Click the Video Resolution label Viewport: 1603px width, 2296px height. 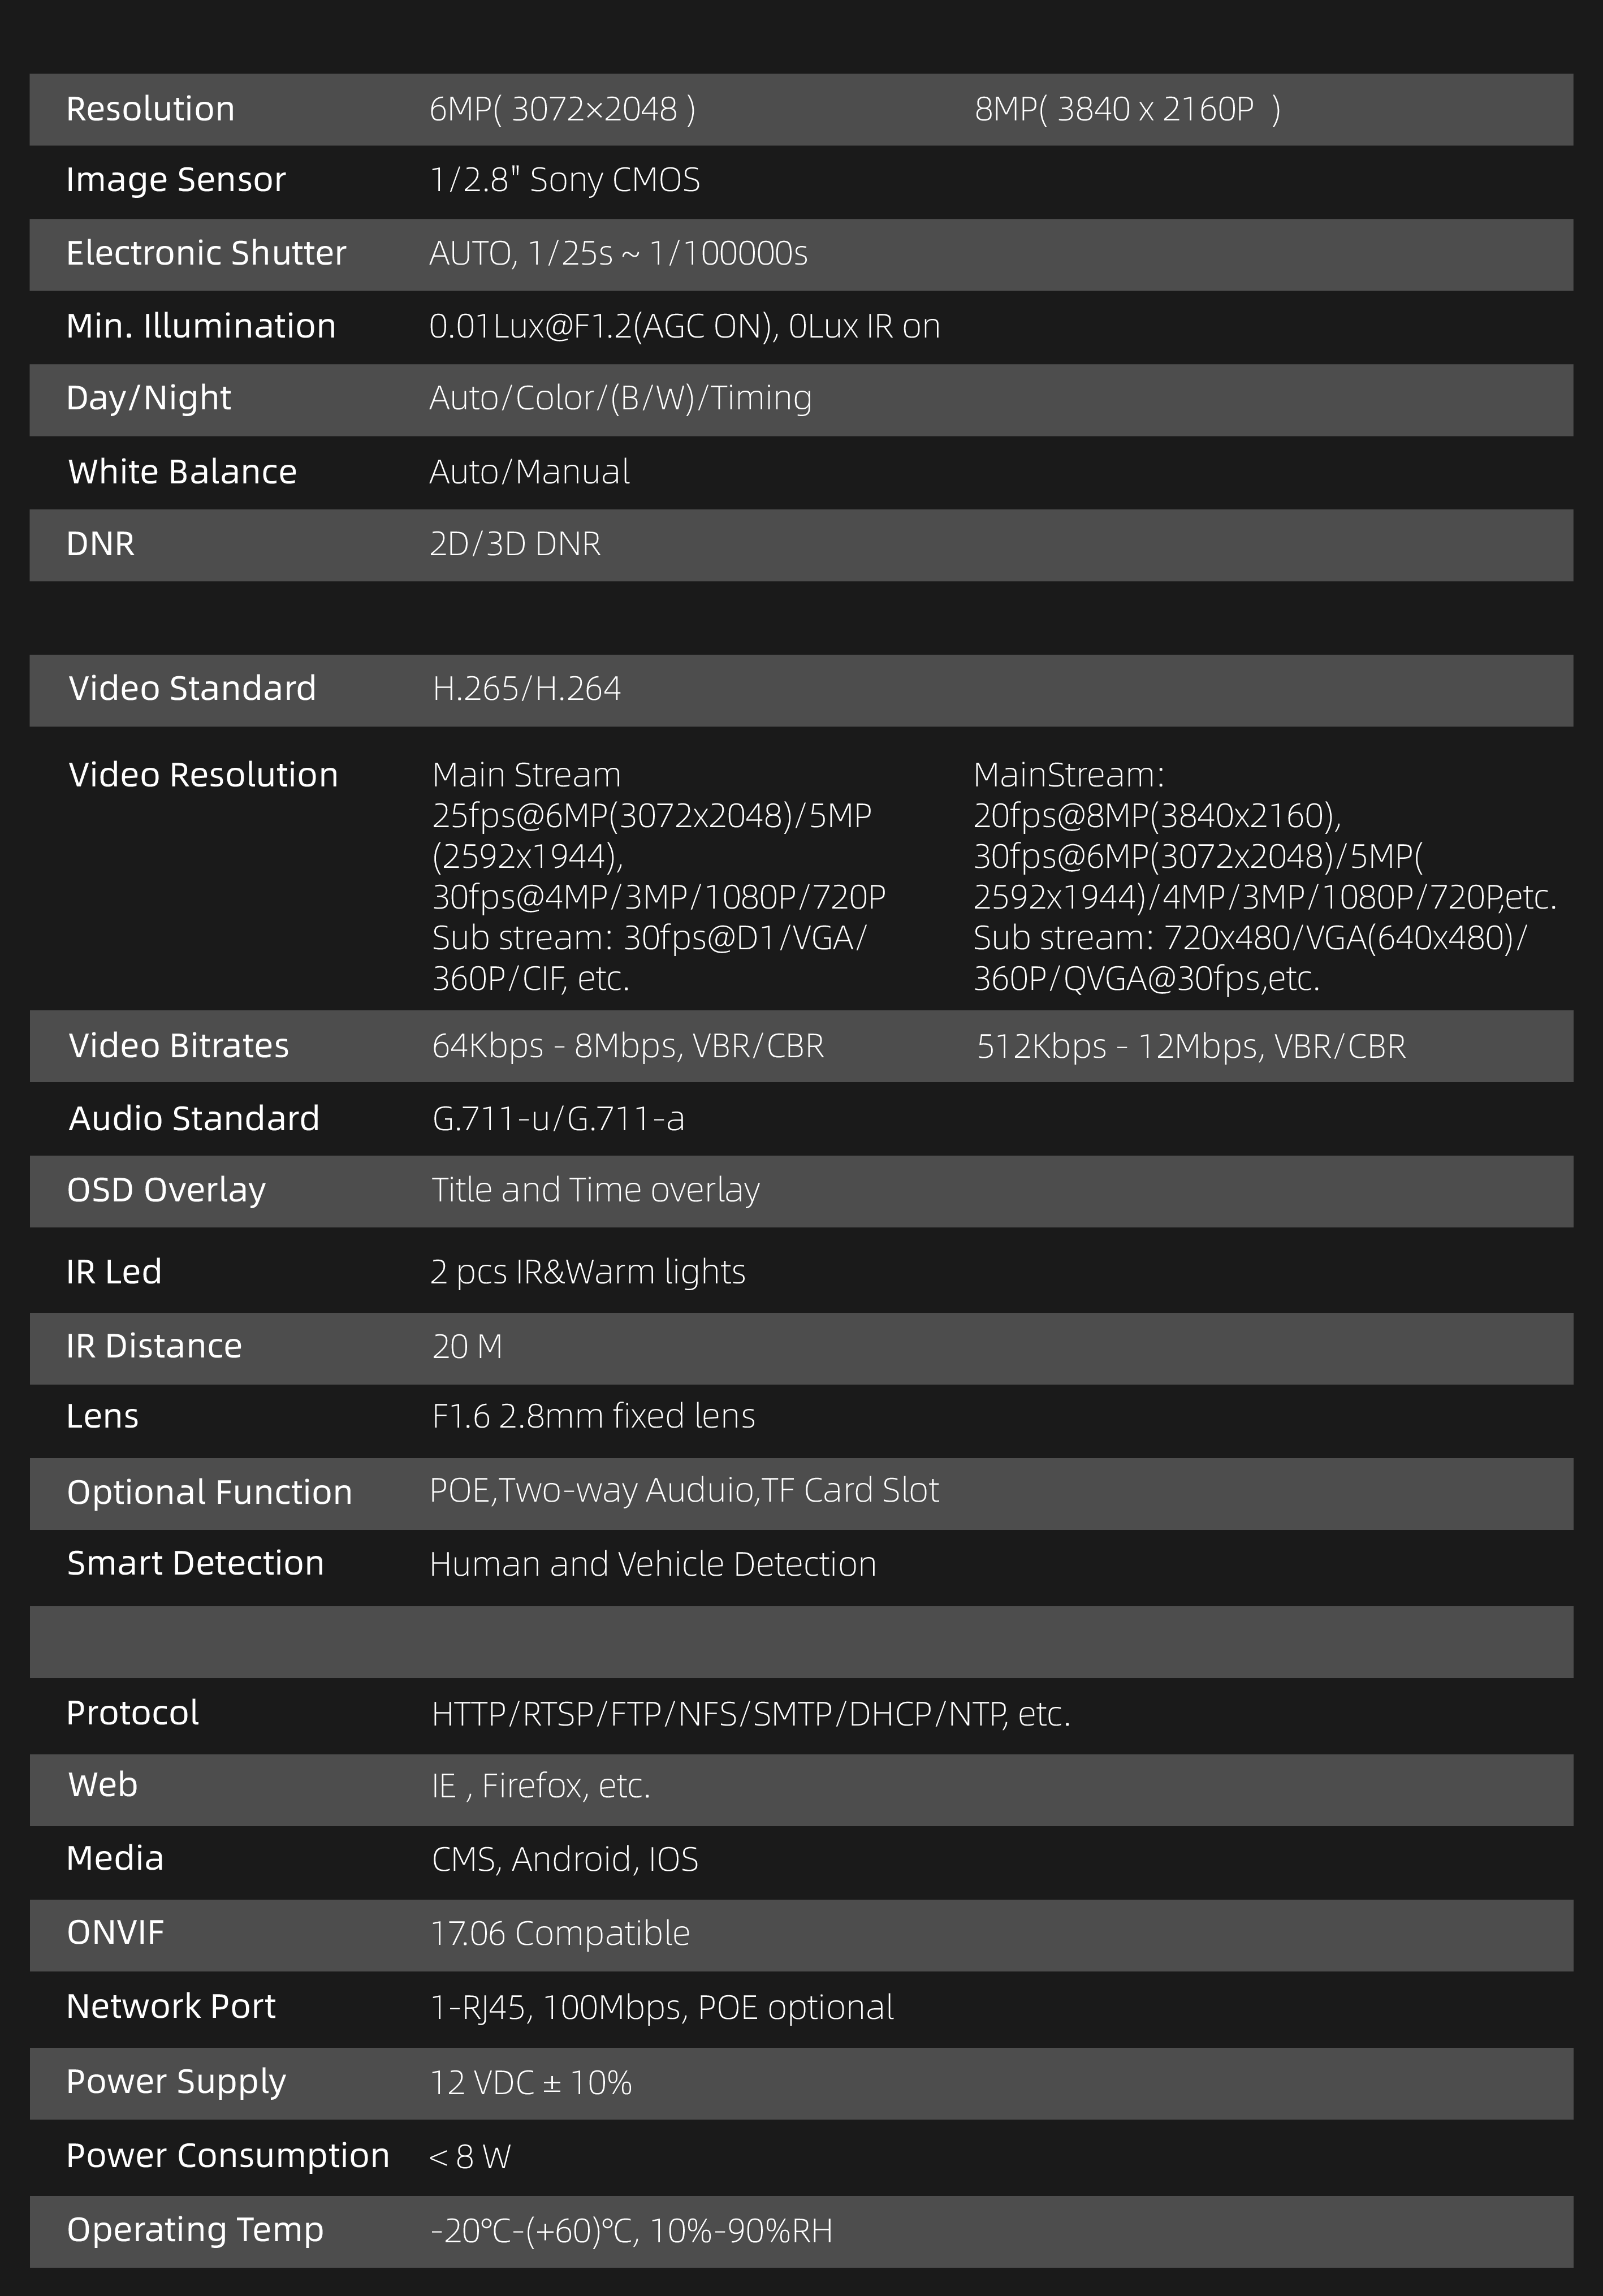click(203, 775)
